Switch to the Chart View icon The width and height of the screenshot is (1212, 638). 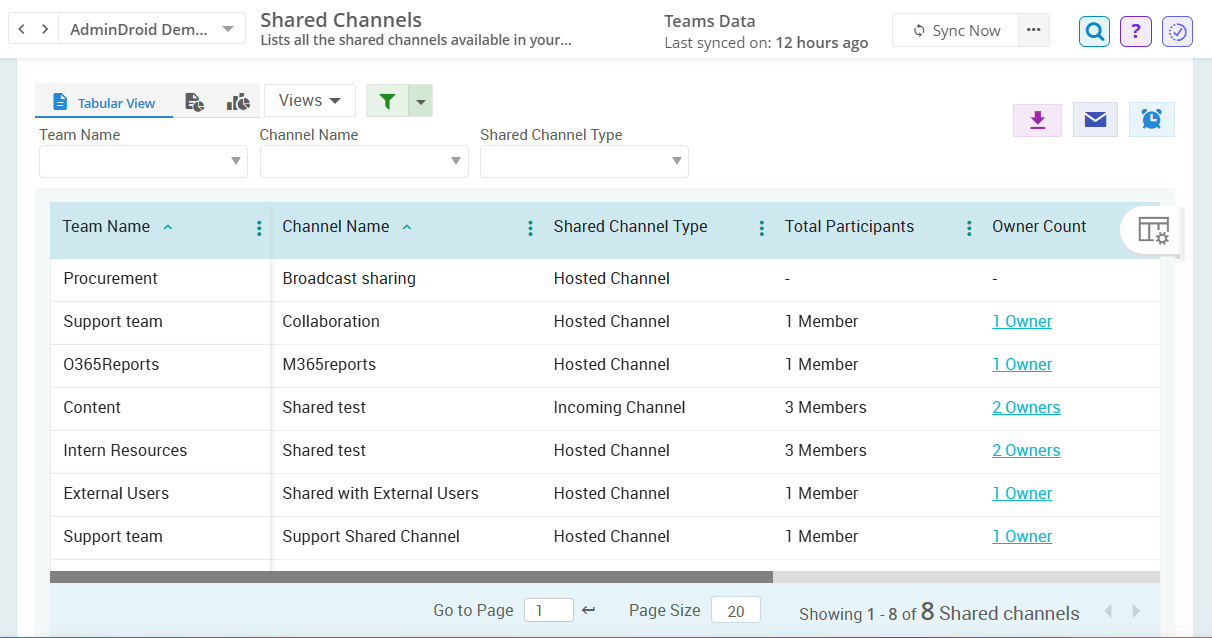[x=237, y=101]
